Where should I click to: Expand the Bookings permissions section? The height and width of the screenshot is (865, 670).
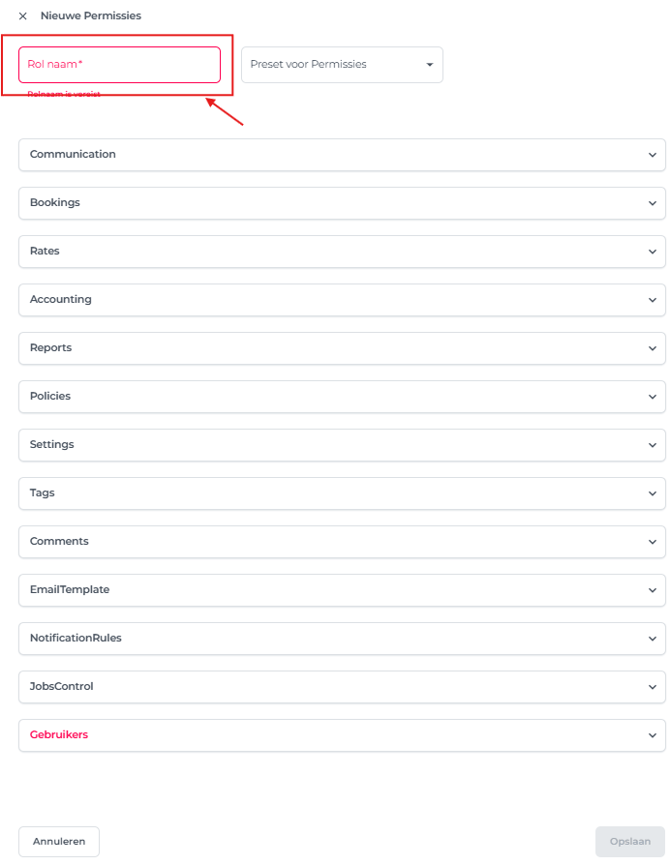[341, 203]
